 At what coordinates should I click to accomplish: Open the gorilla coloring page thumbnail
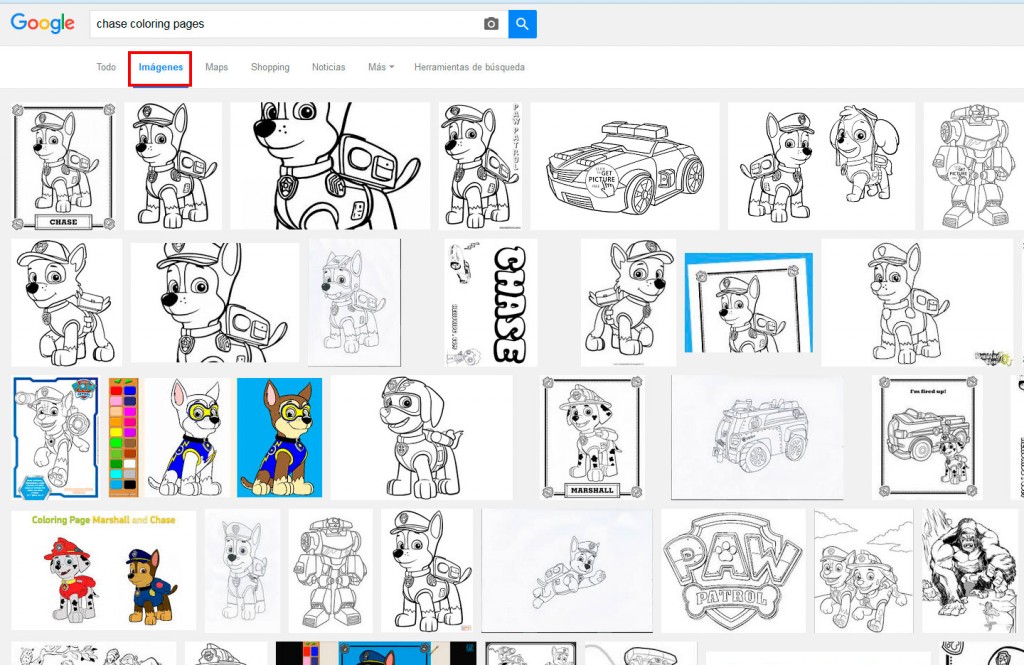click(x=969, y=571)
